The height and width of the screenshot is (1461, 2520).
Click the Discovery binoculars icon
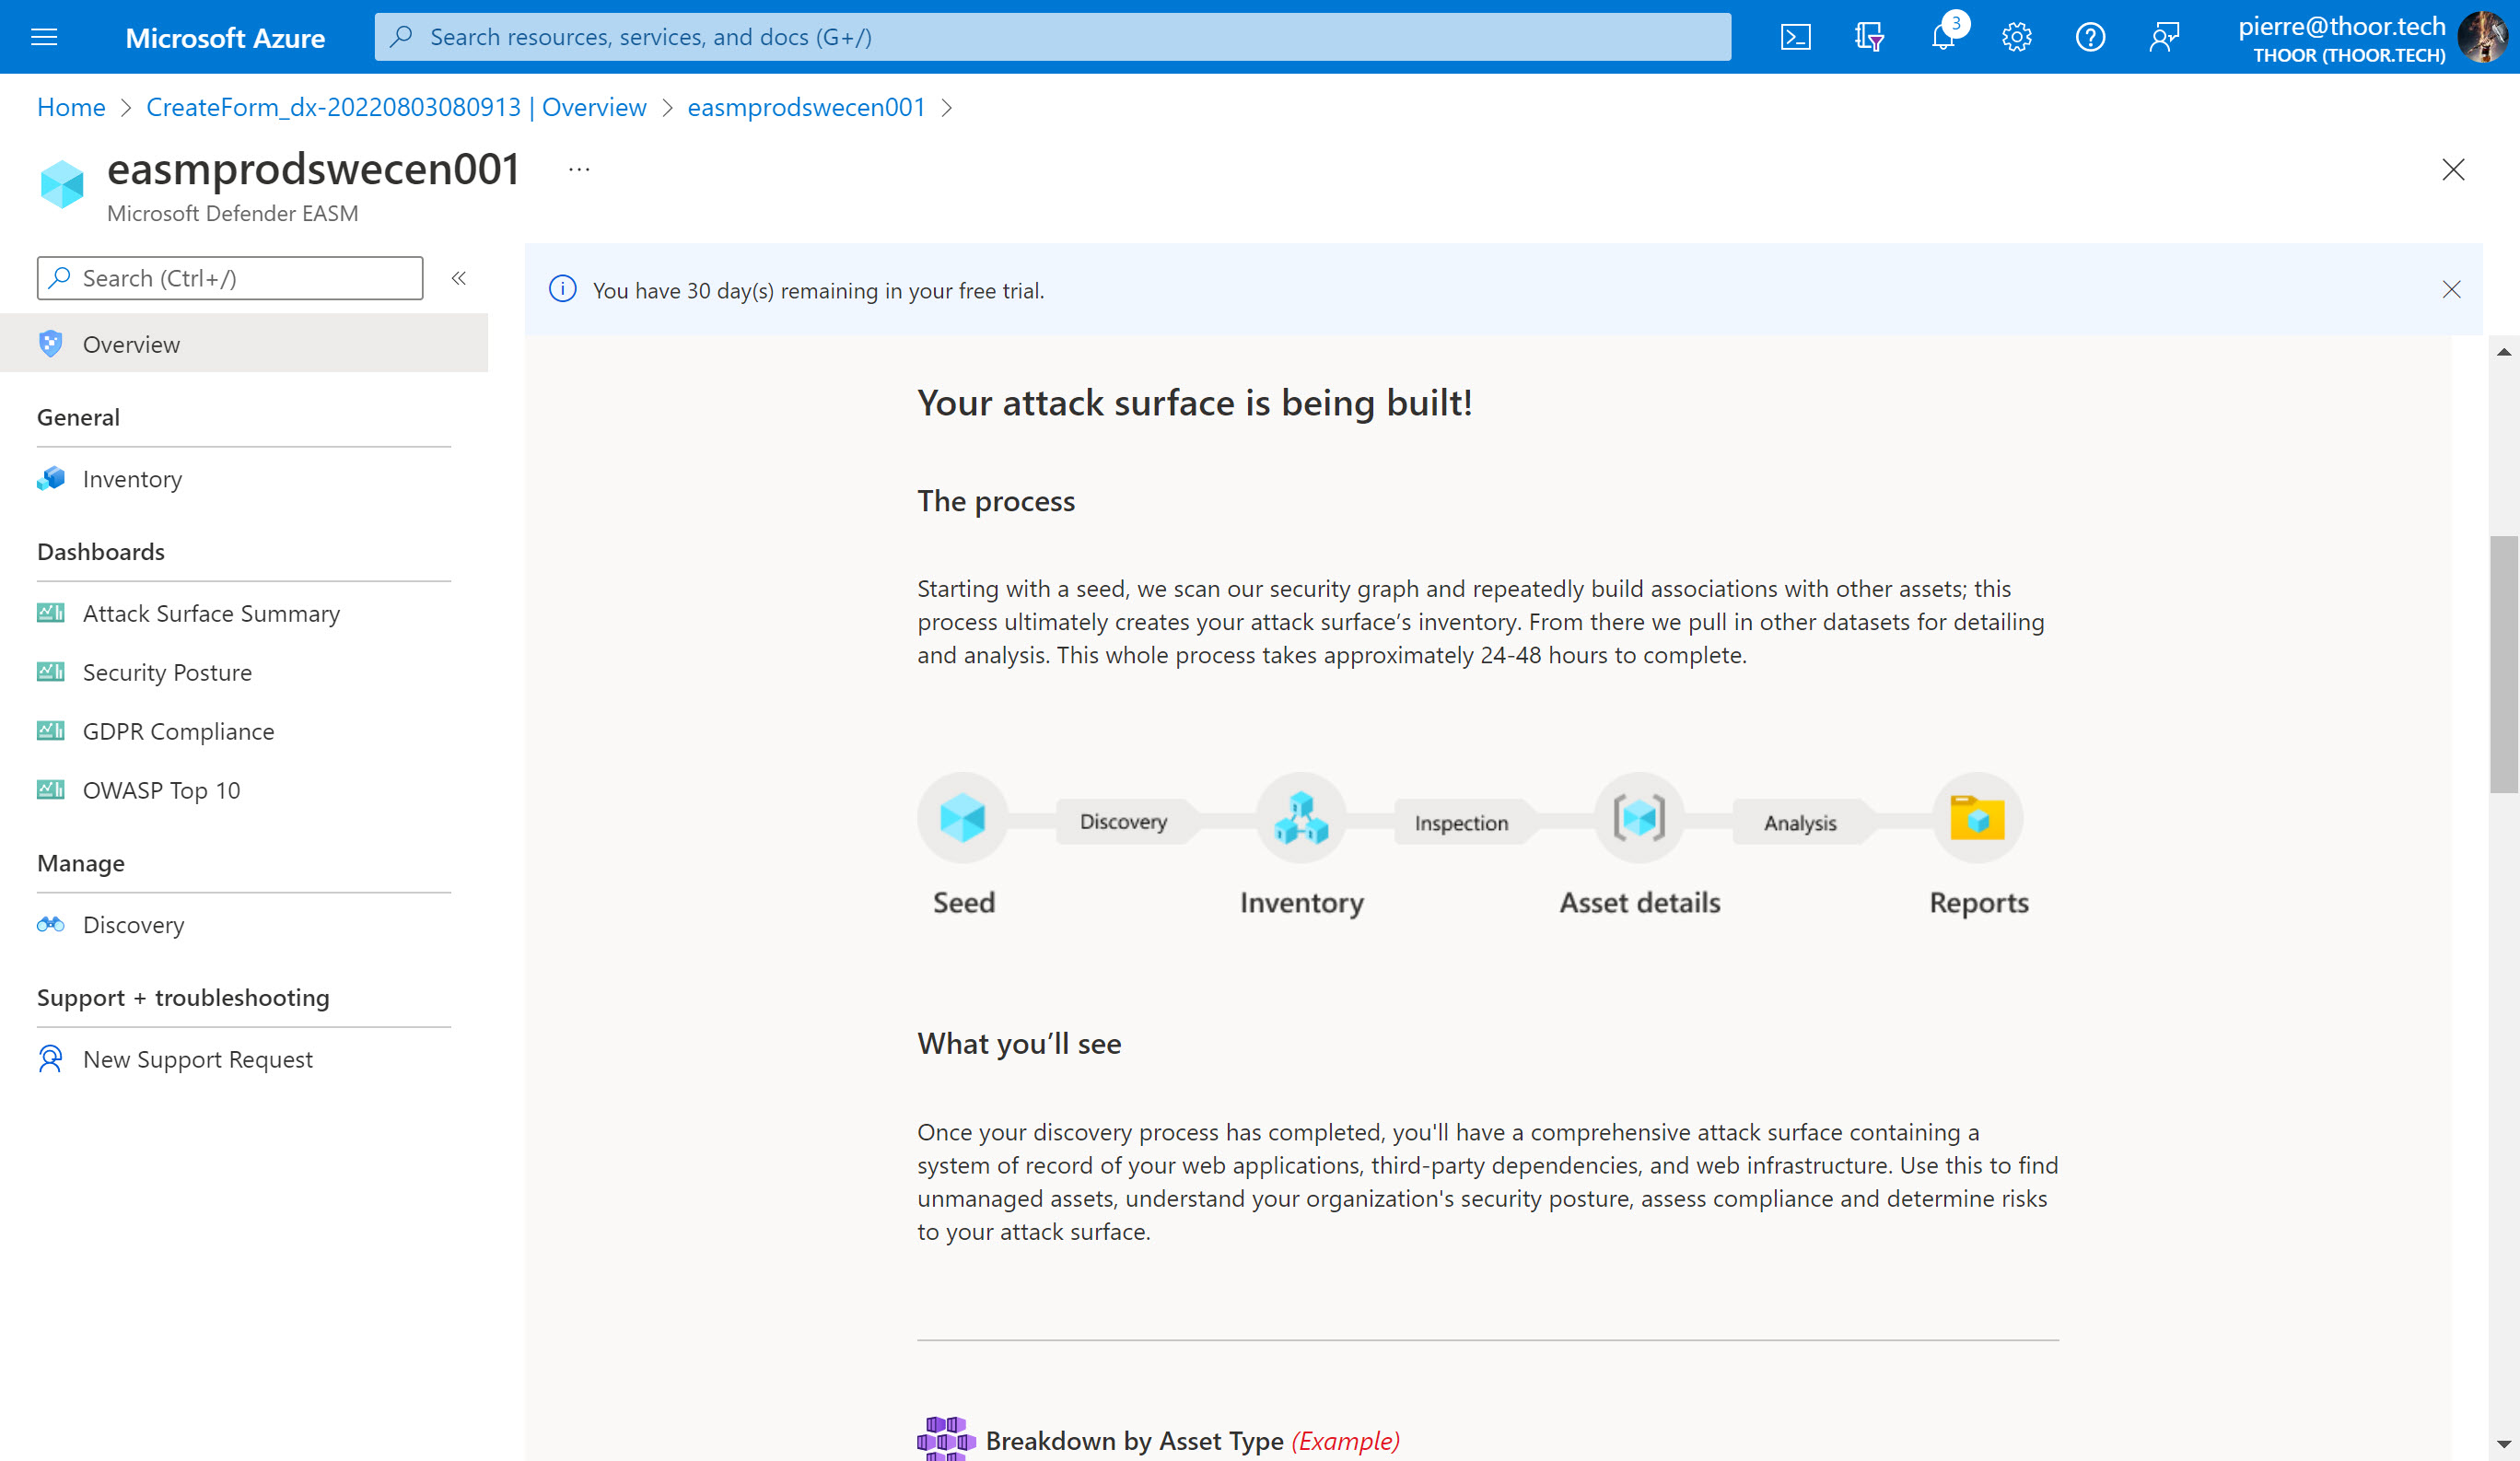click(x=50, y=925)
